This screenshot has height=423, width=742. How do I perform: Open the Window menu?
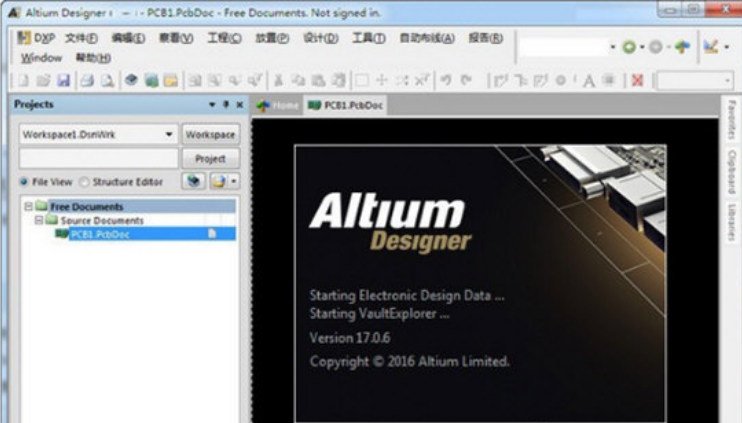(42, 58)
